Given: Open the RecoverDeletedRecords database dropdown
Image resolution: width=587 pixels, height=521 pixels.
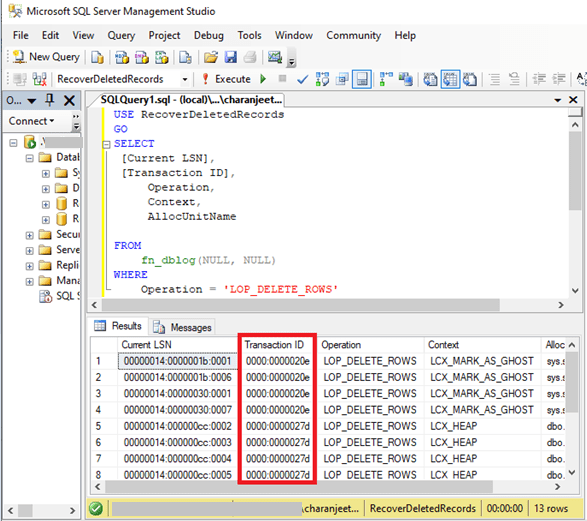Looking at the screenshot, I should [185, 79].
